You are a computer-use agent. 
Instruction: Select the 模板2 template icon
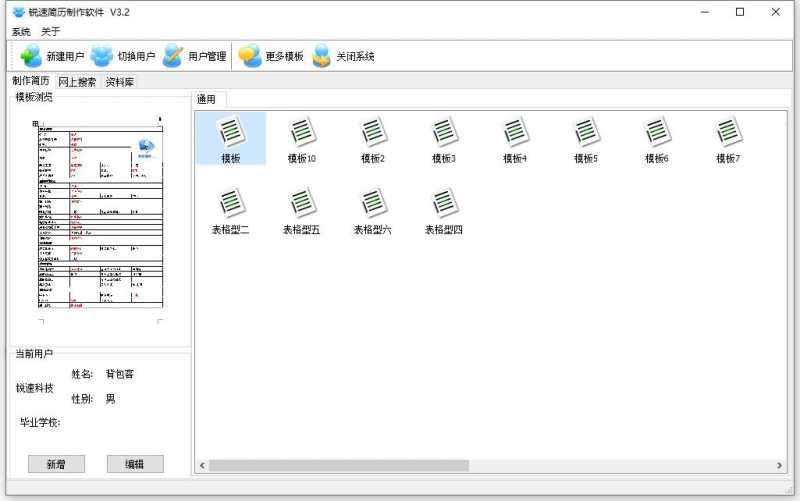tap(373, 133)
